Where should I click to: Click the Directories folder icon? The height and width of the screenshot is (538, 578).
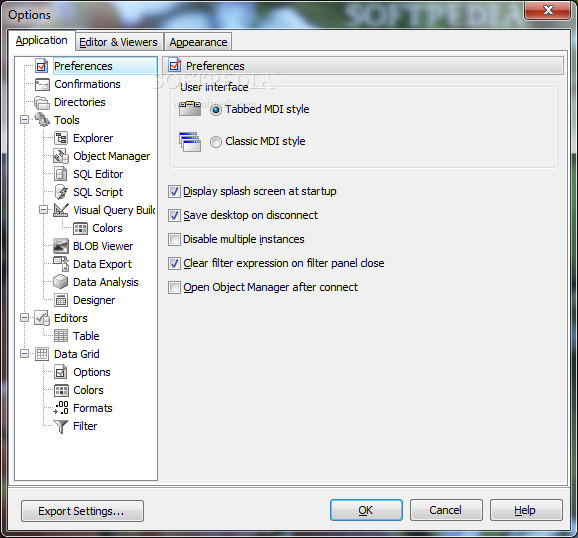tap(42, 103)
